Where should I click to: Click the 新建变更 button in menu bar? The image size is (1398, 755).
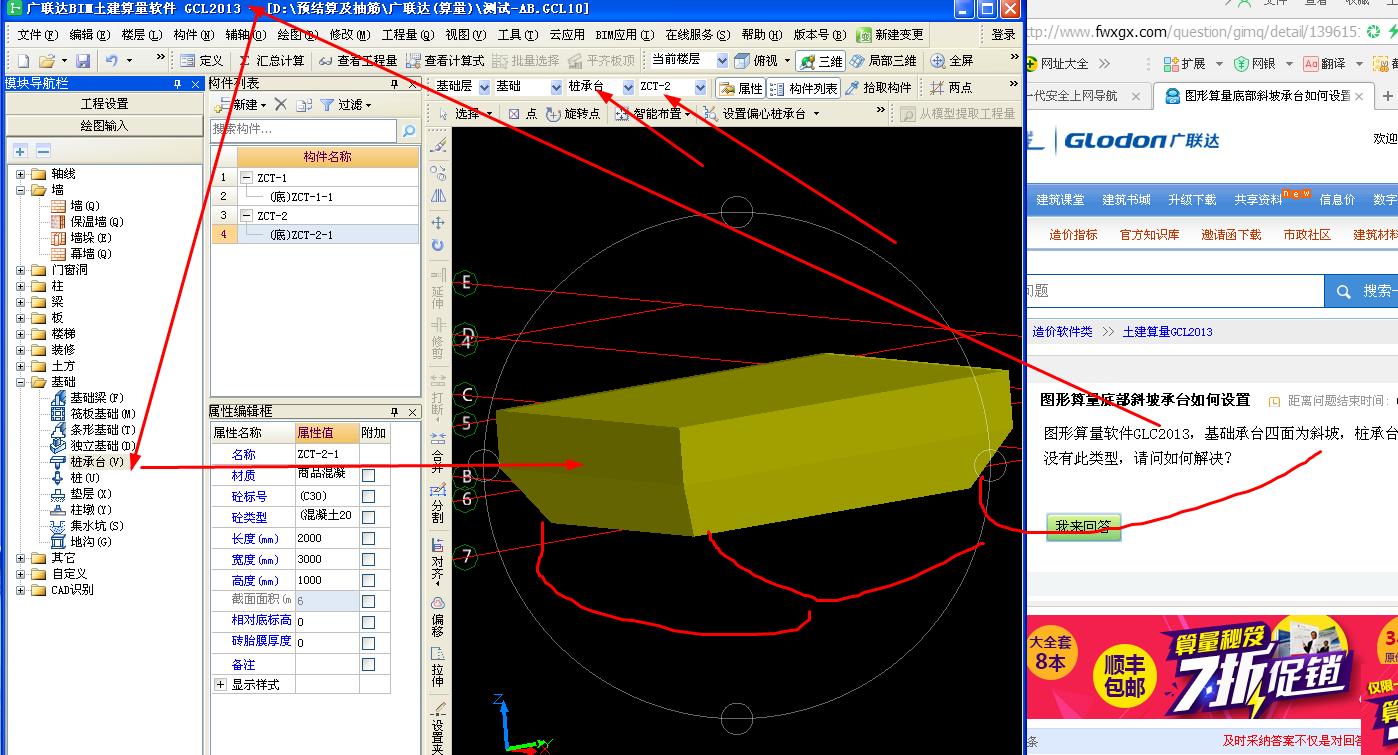pos(890,35)
